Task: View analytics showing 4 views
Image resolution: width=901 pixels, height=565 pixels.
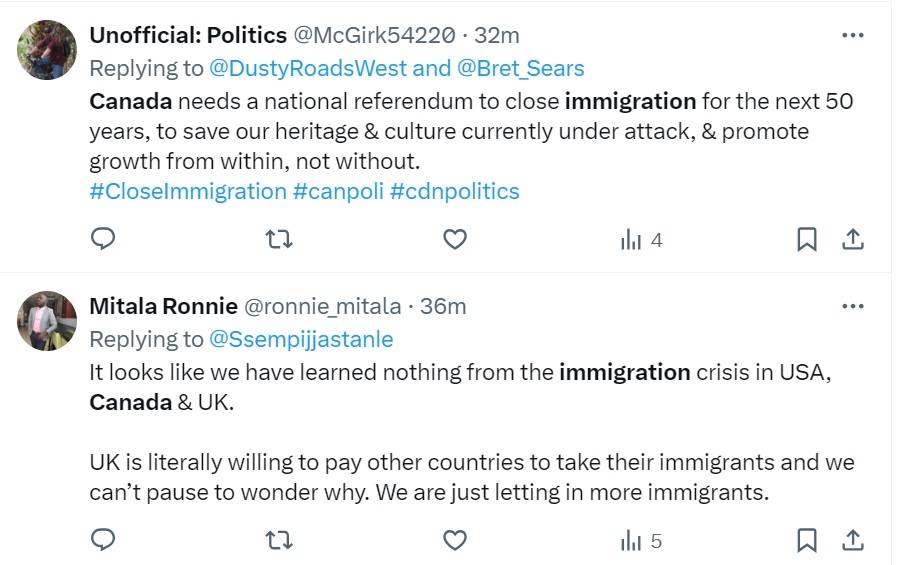Action: (641, 240)
